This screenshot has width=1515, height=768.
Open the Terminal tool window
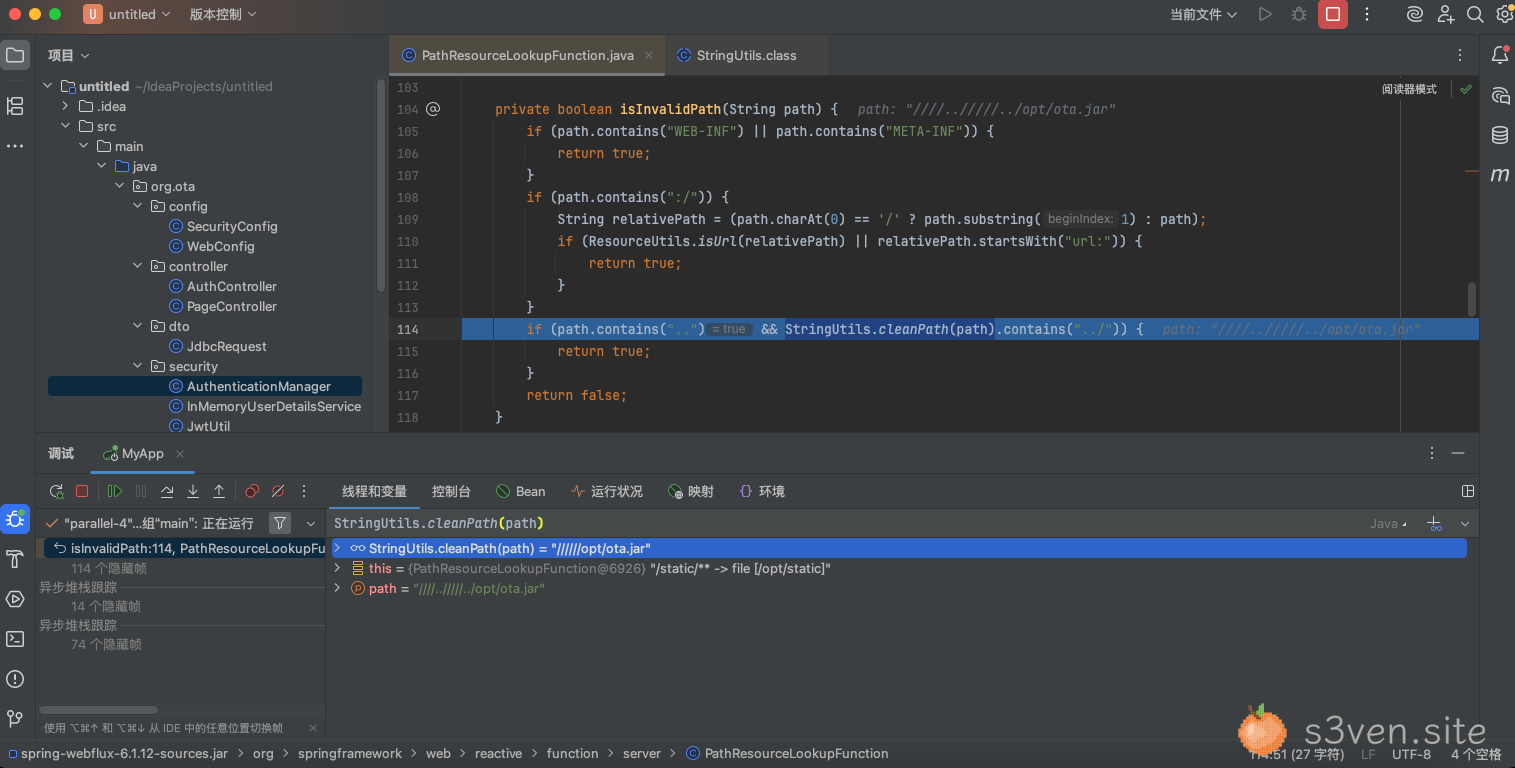(x=15, y=639)
